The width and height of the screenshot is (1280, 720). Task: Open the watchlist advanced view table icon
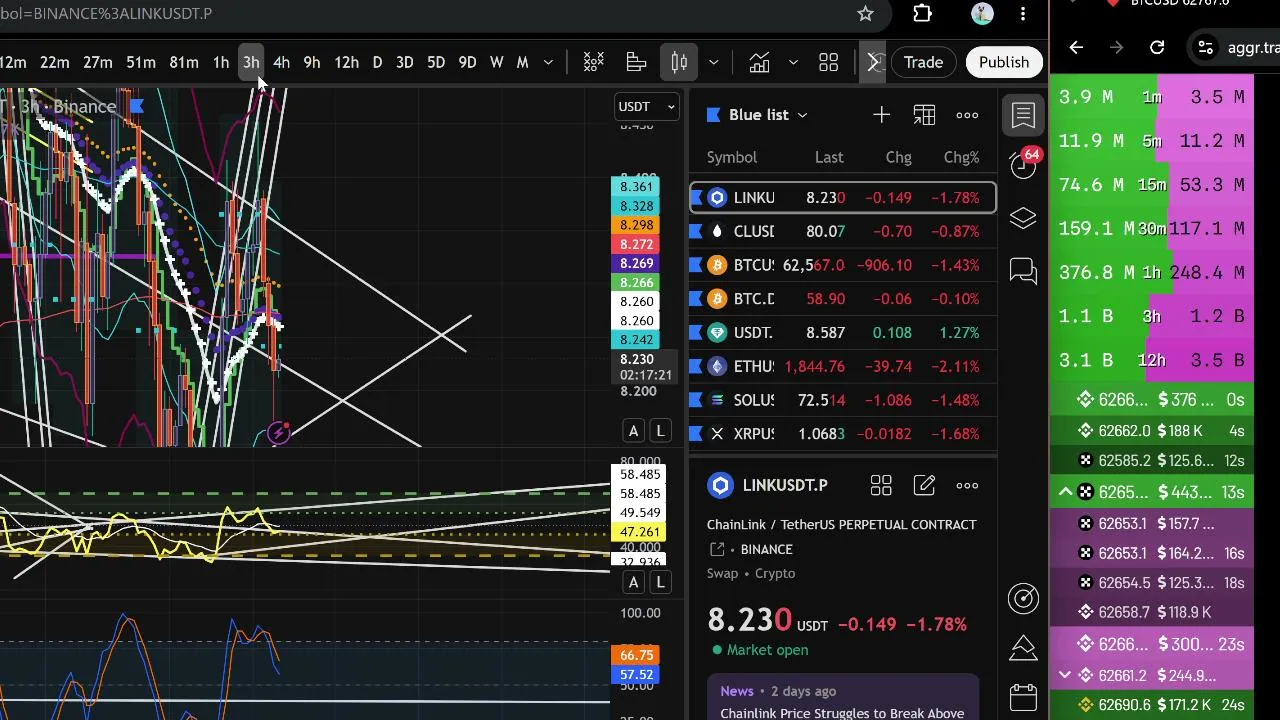click(x=924, y=115)
